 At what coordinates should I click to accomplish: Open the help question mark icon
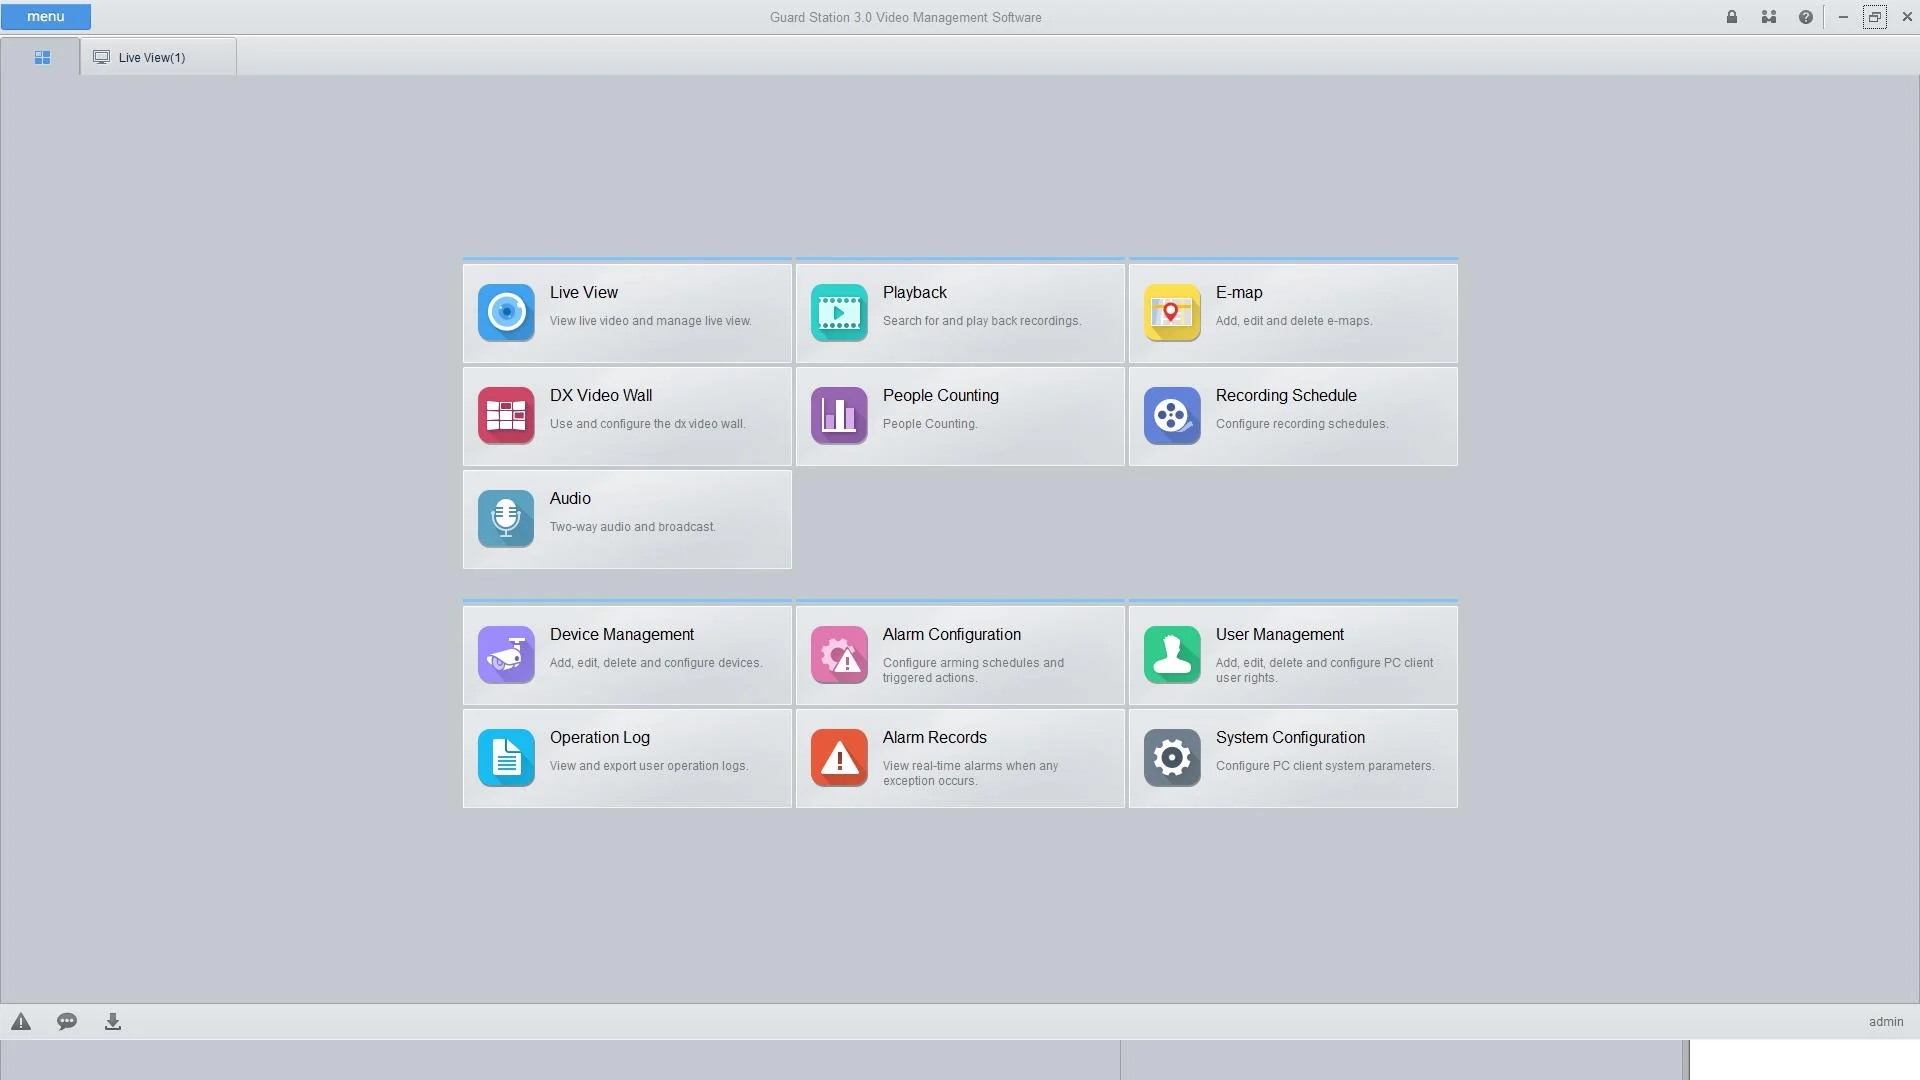point(1805,17)
